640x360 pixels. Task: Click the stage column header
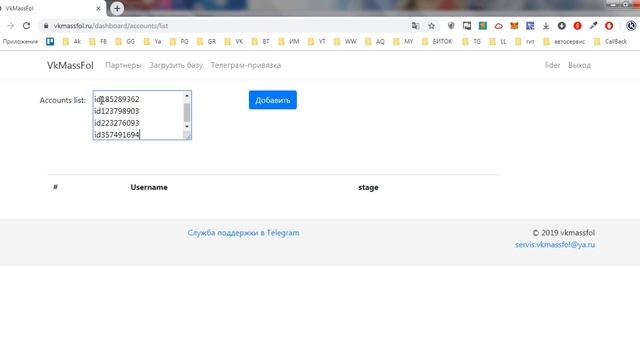368,187
